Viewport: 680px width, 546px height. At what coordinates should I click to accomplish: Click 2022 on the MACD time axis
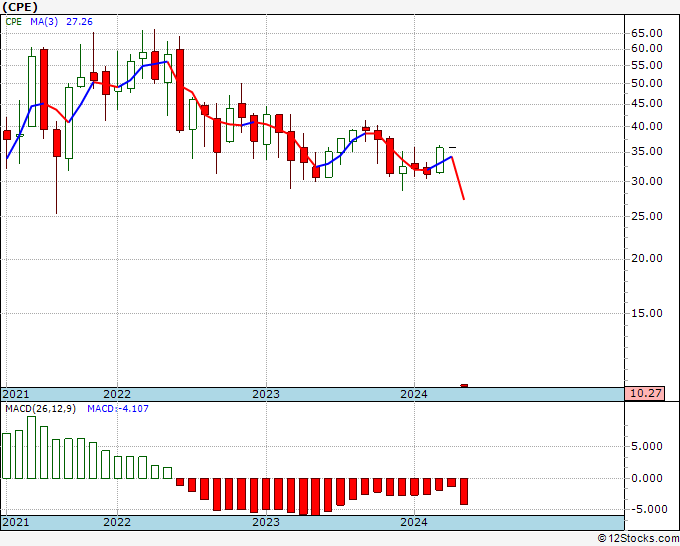click(x=117, y=522)
